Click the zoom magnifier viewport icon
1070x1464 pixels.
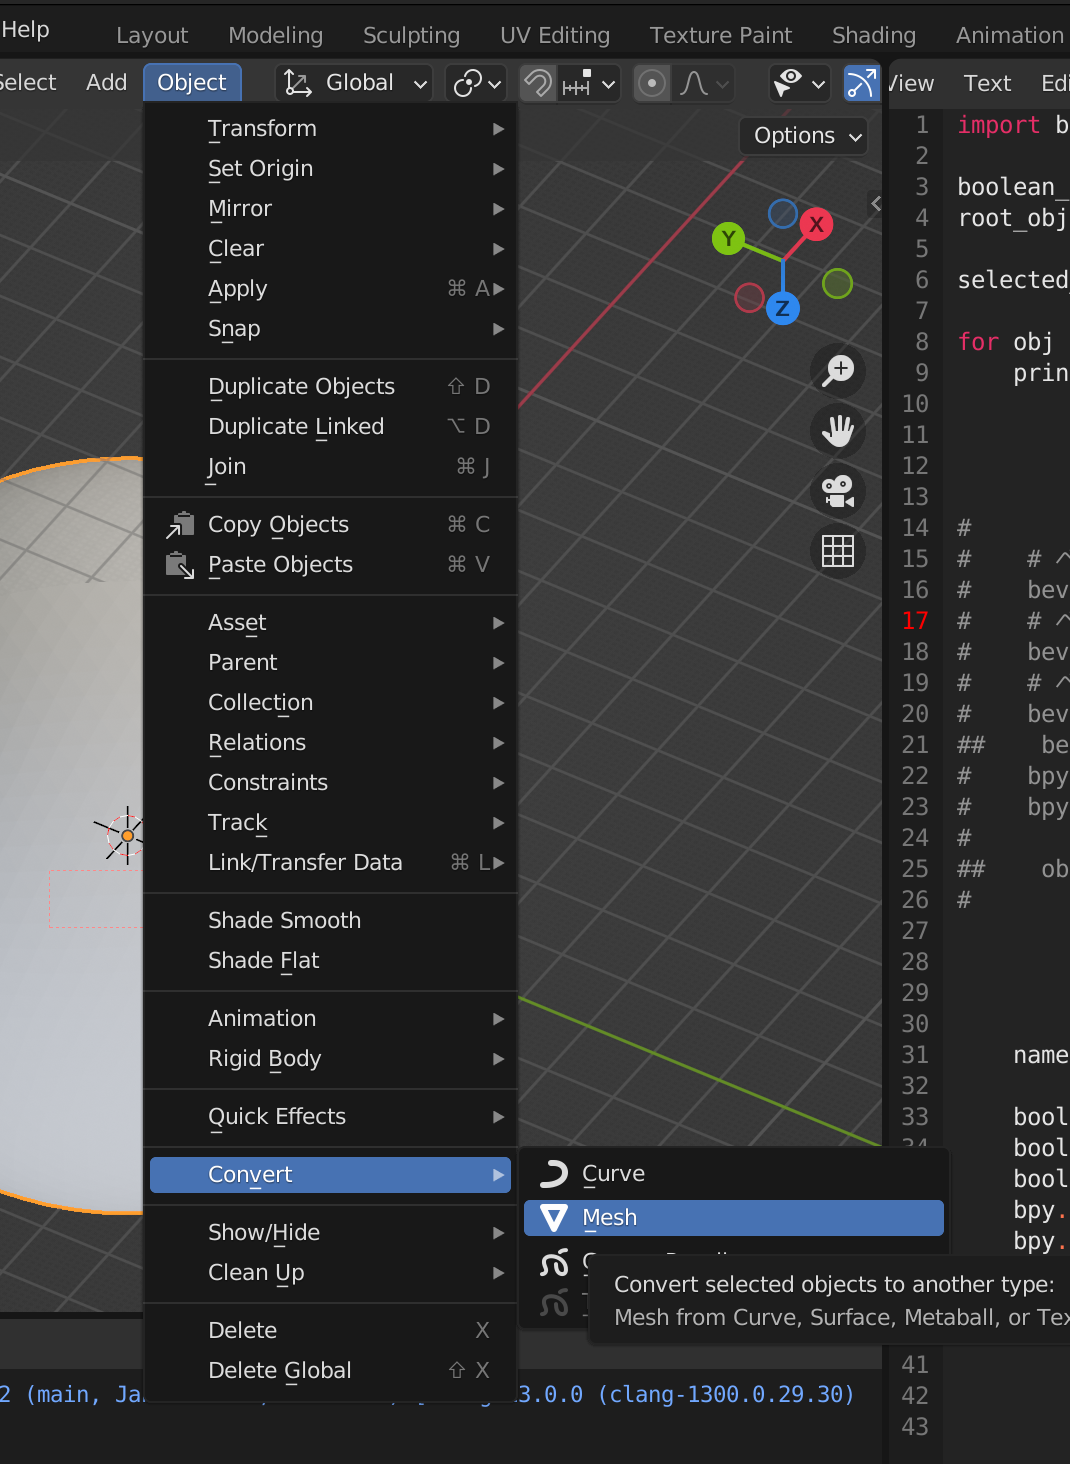coord(838,371)
